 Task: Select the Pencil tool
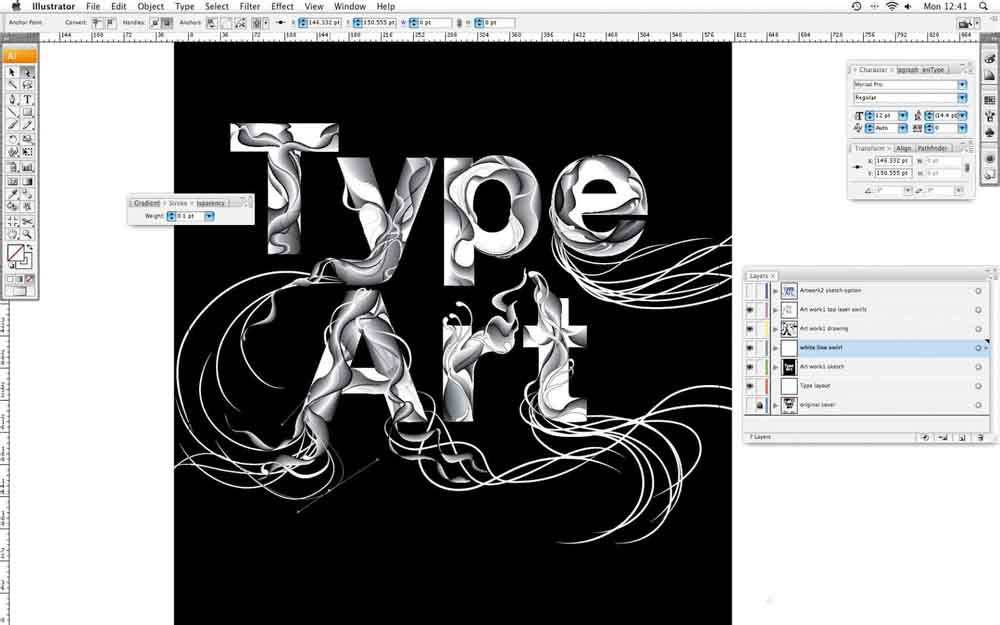pos(27,125)
